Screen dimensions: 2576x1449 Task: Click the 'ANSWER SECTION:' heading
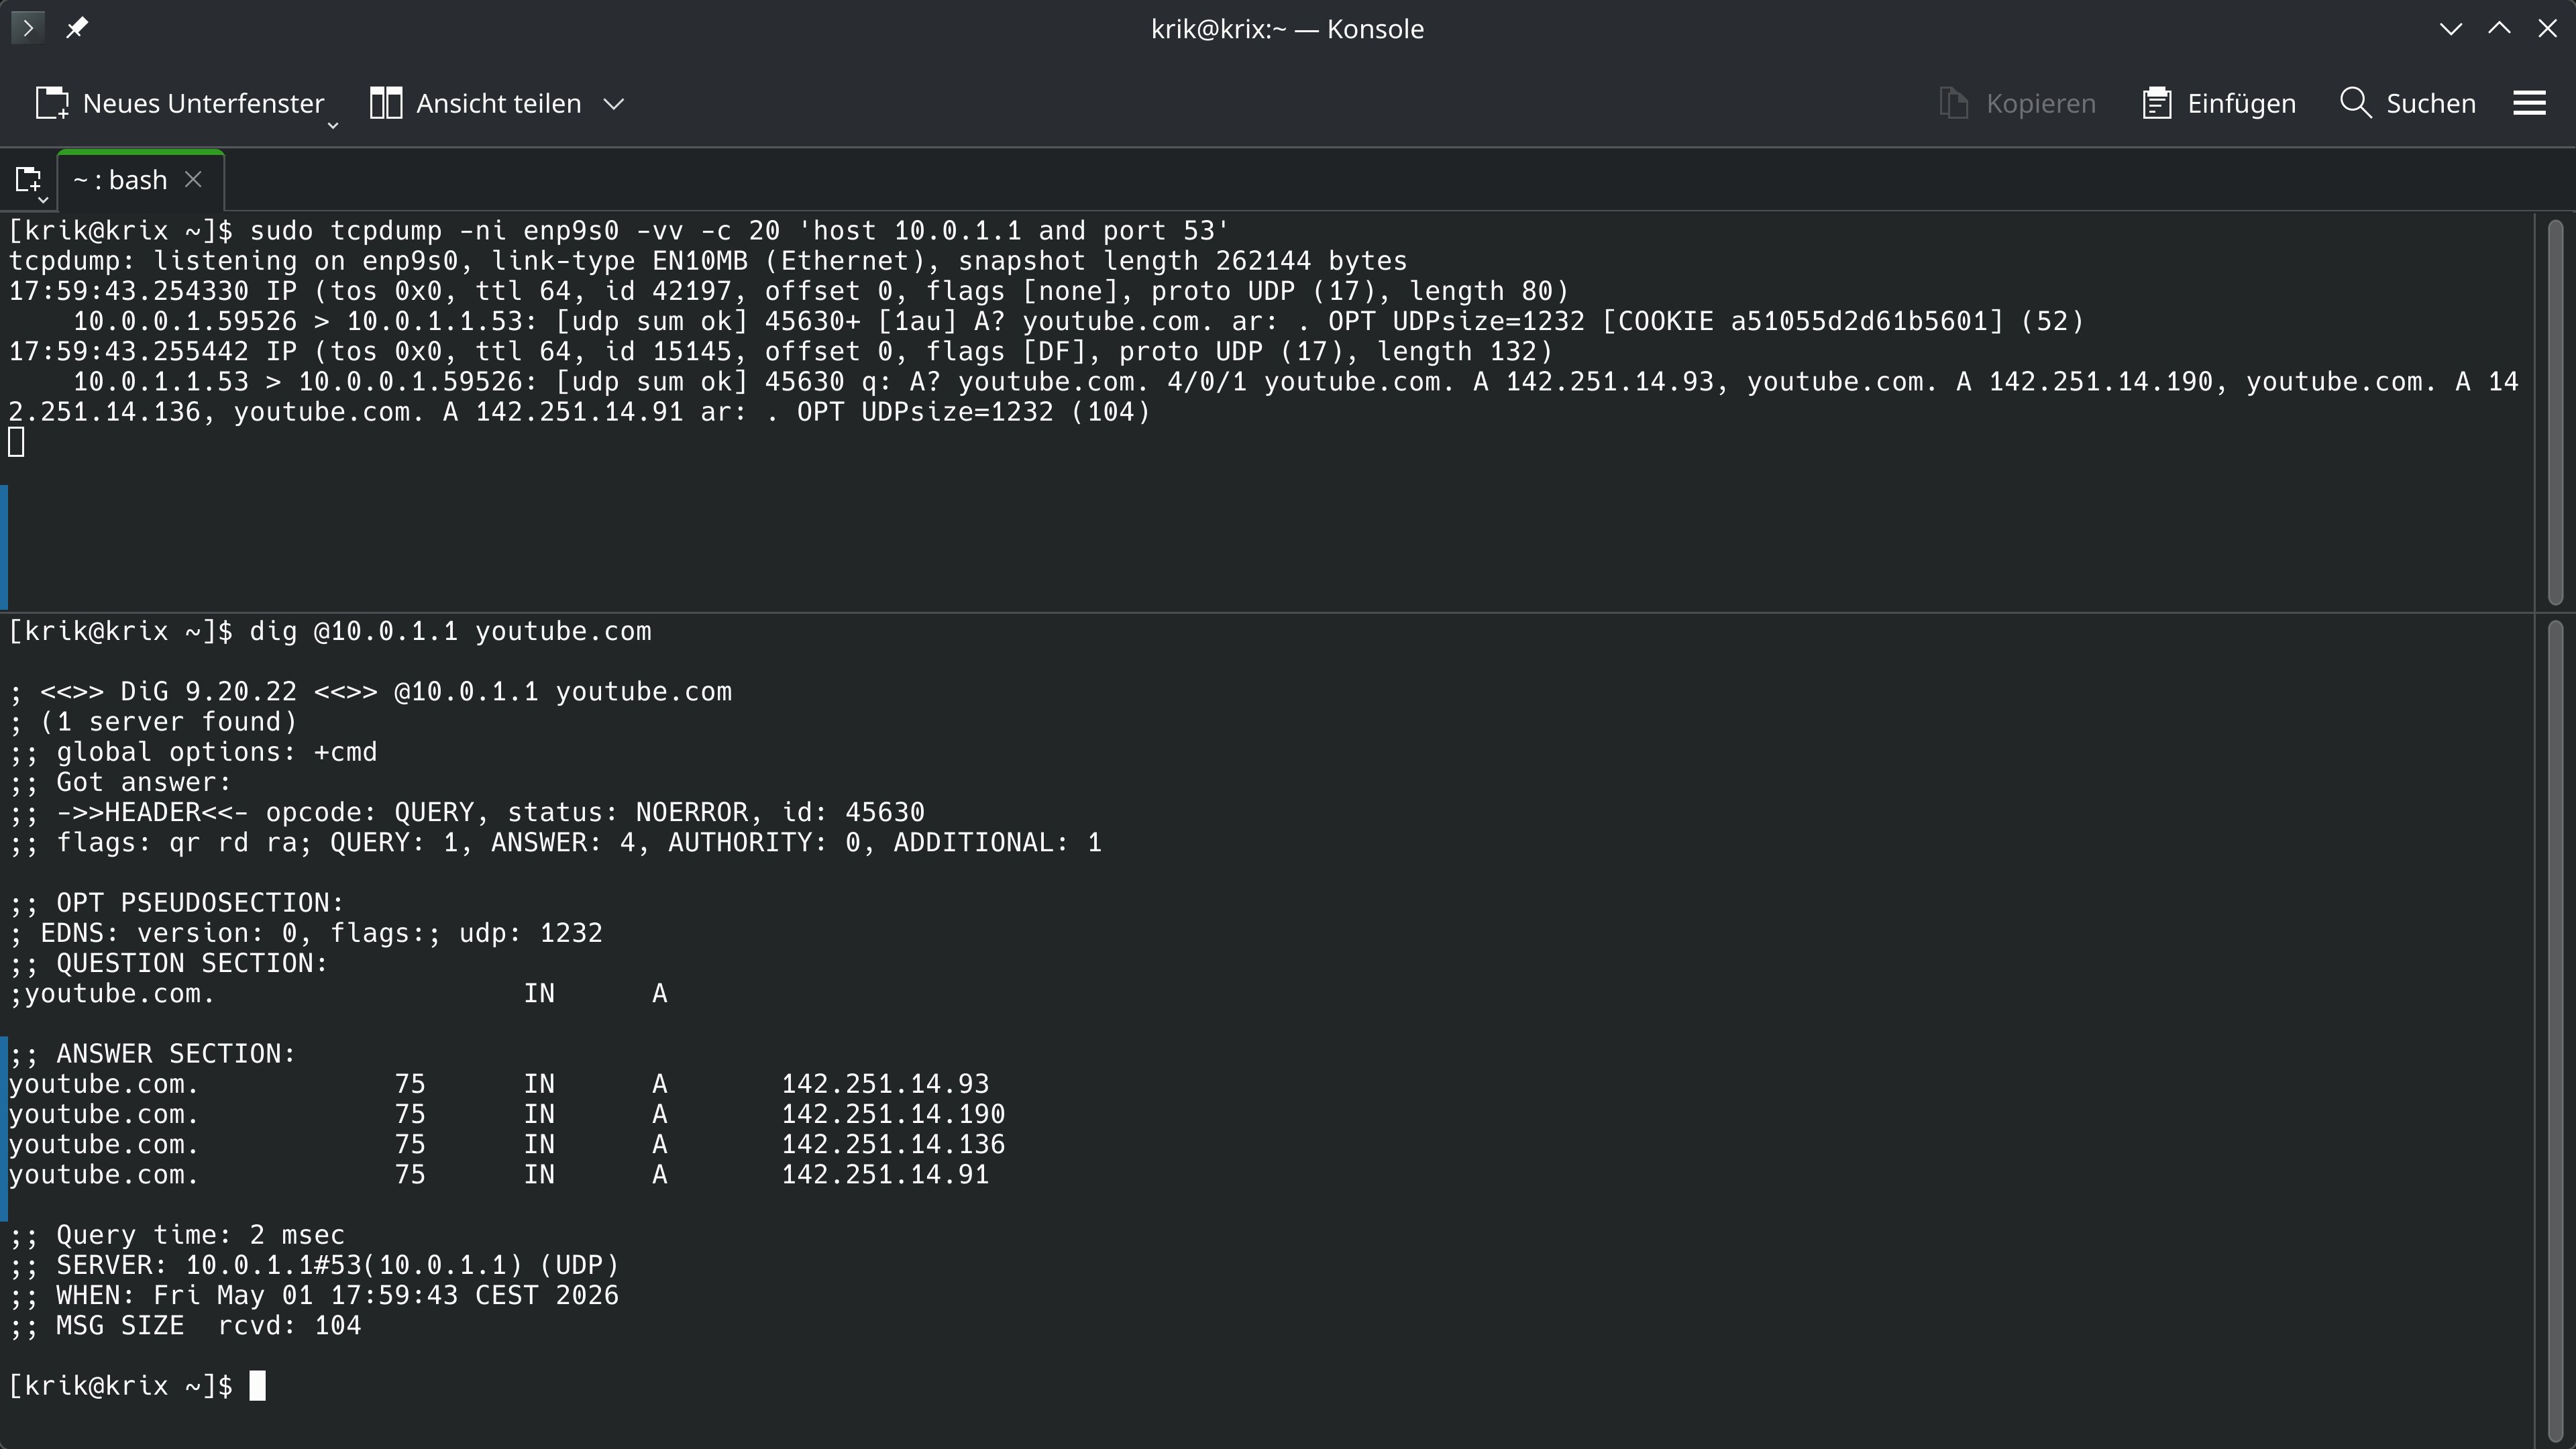152,1054
